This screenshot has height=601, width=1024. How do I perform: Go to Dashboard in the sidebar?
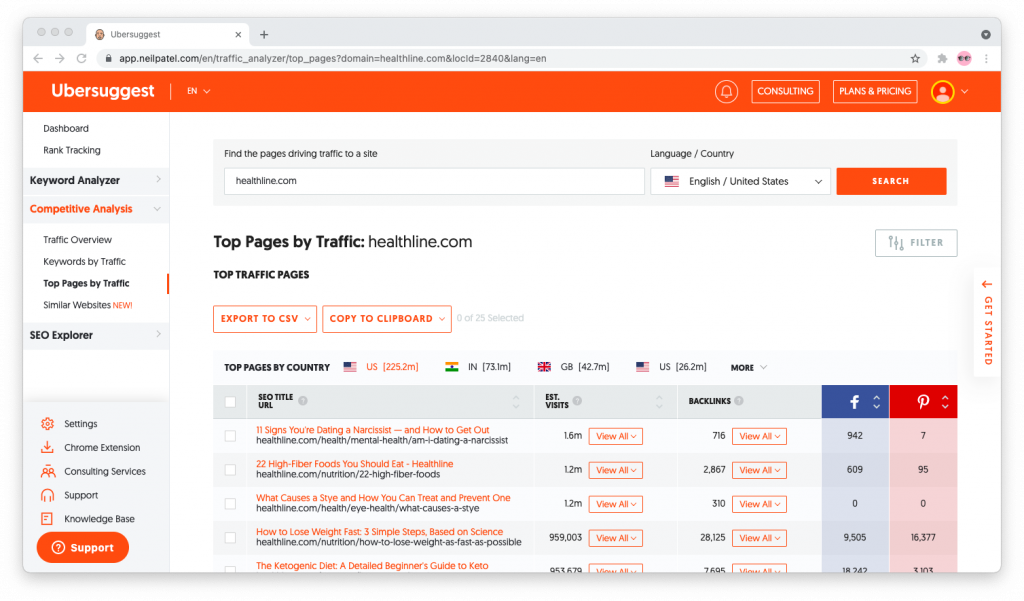click(66, 129)
